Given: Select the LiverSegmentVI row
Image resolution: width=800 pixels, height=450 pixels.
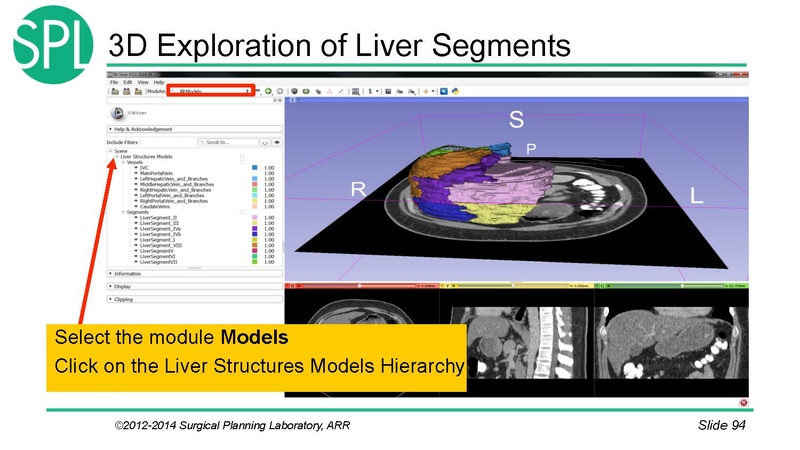Looking at the screenshot, I should (x=158, y=257).
